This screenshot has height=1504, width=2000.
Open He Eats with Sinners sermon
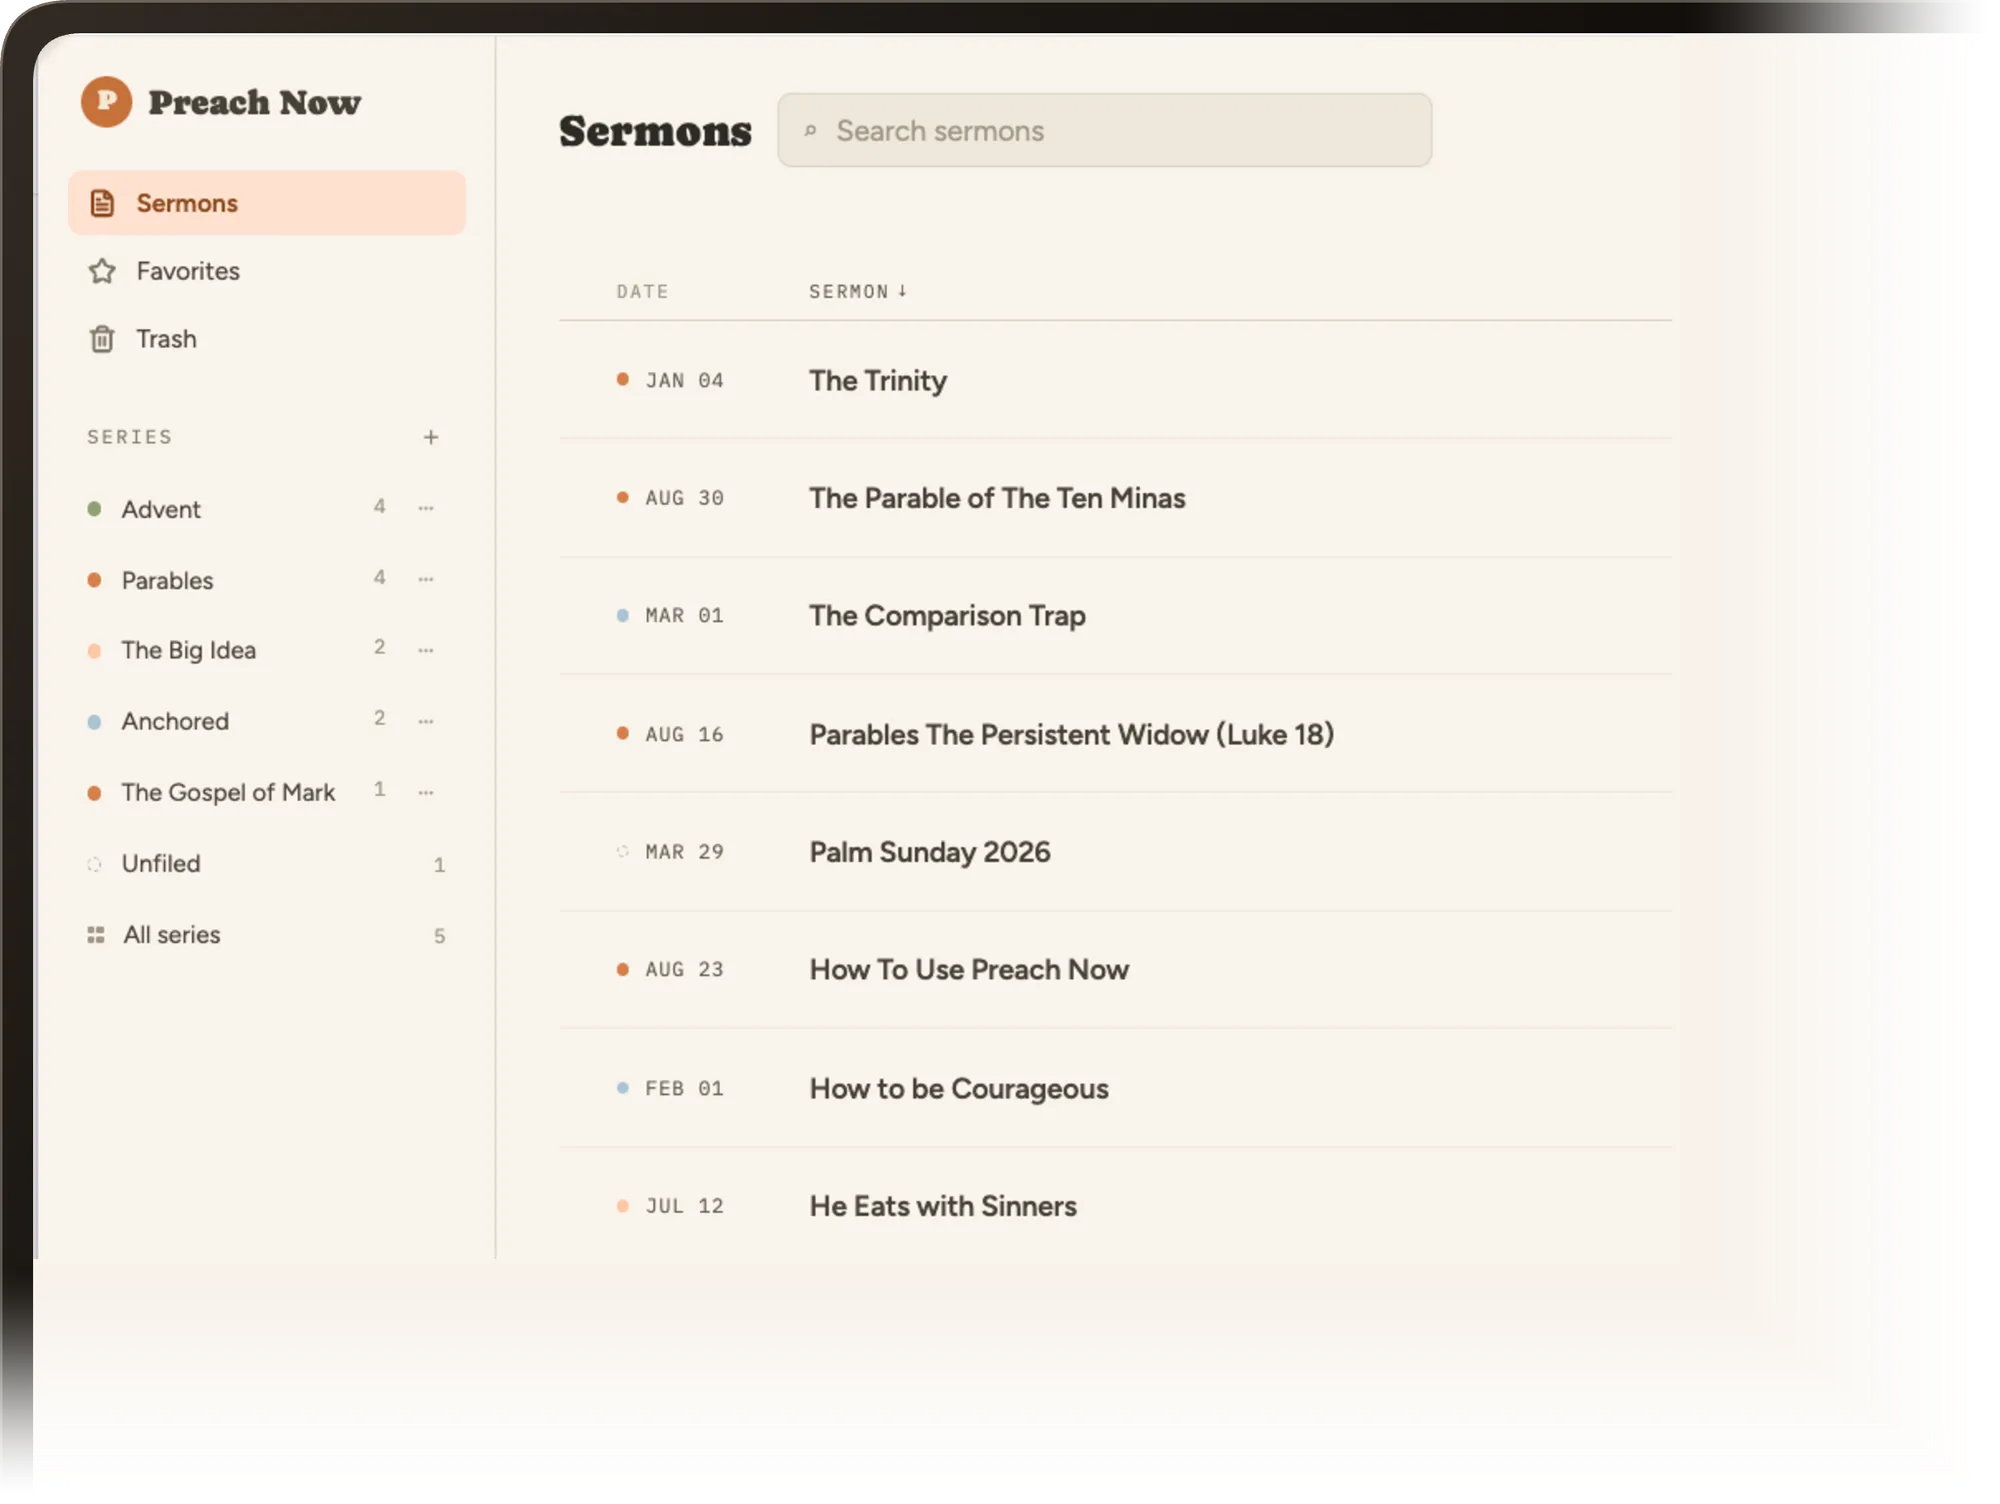click(943, 1206)
